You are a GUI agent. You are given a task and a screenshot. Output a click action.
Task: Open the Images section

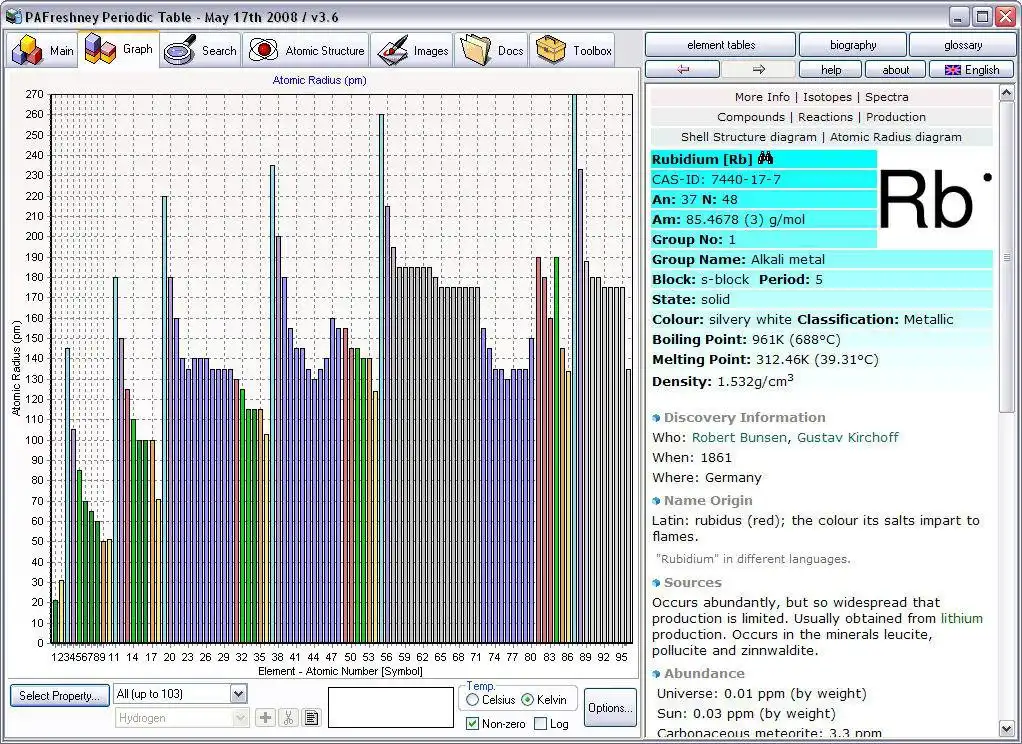pyautogui.click(x=413, y=50)
